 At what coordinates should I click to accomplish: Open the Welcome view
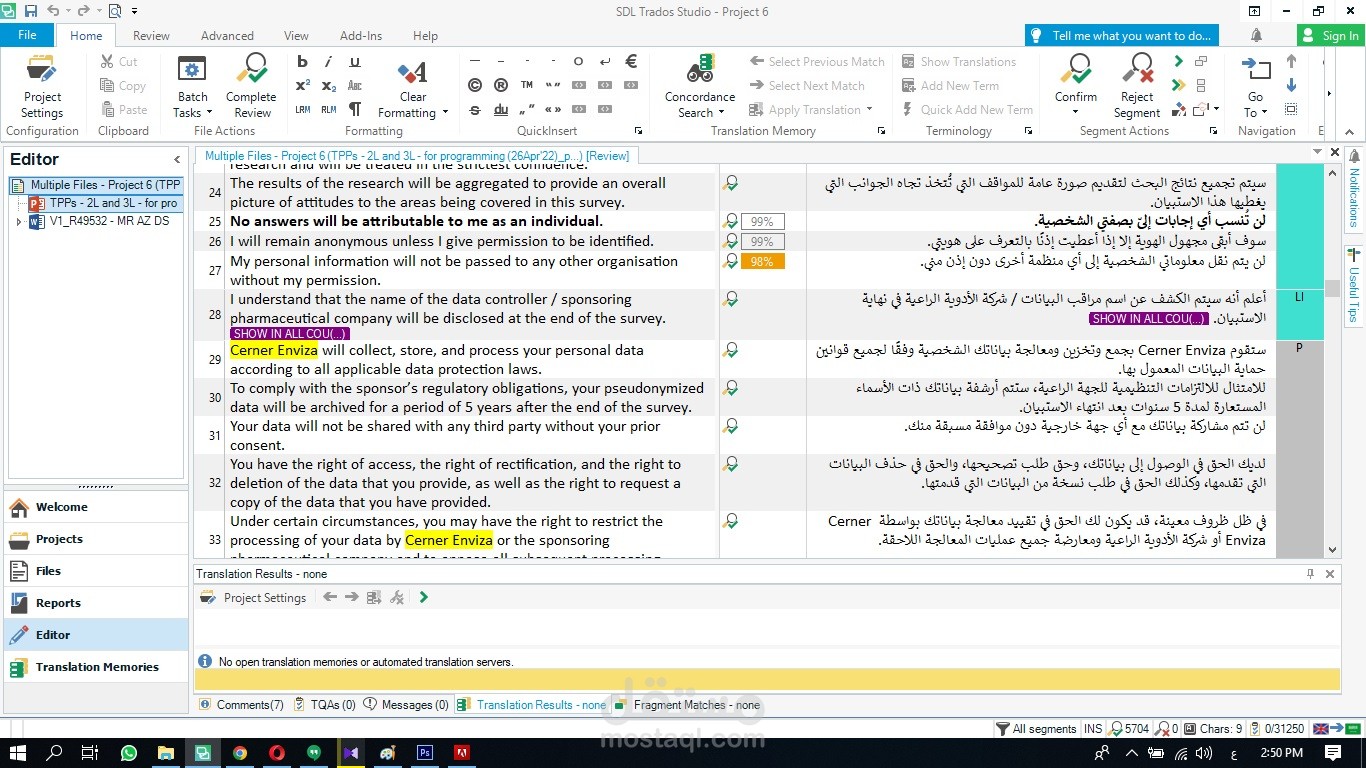pos(96,507)
